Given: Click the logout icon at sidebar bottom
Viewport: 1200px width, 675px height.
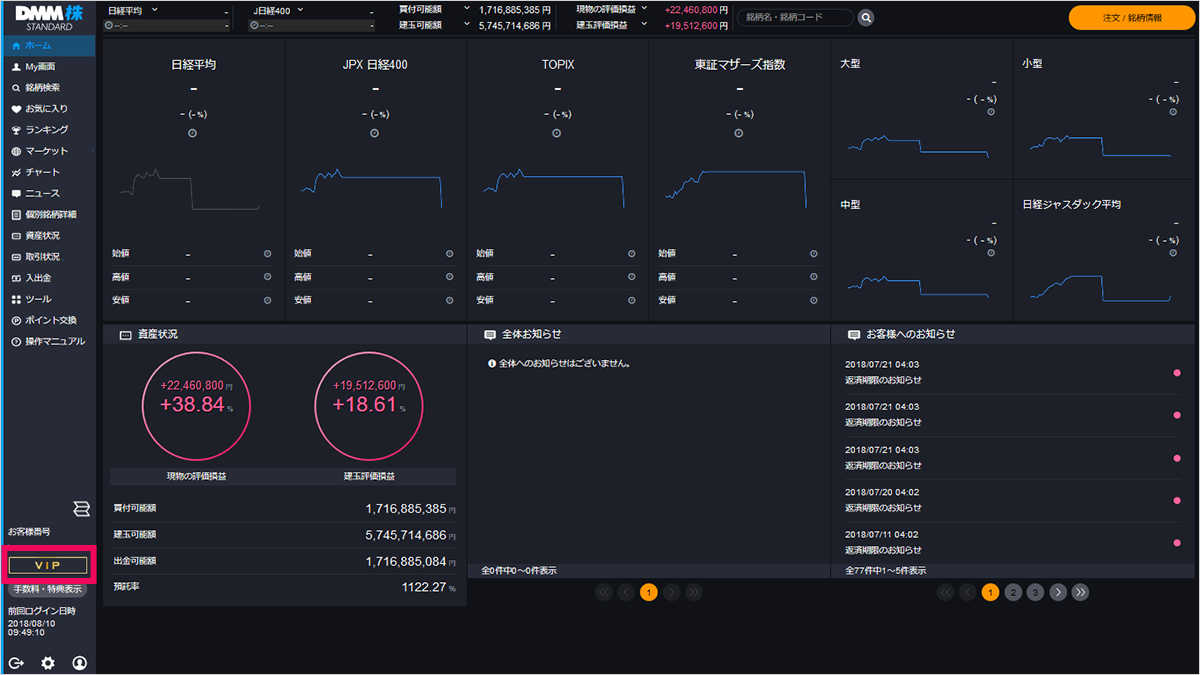Looking at the screenshot, I should [16, 663].
